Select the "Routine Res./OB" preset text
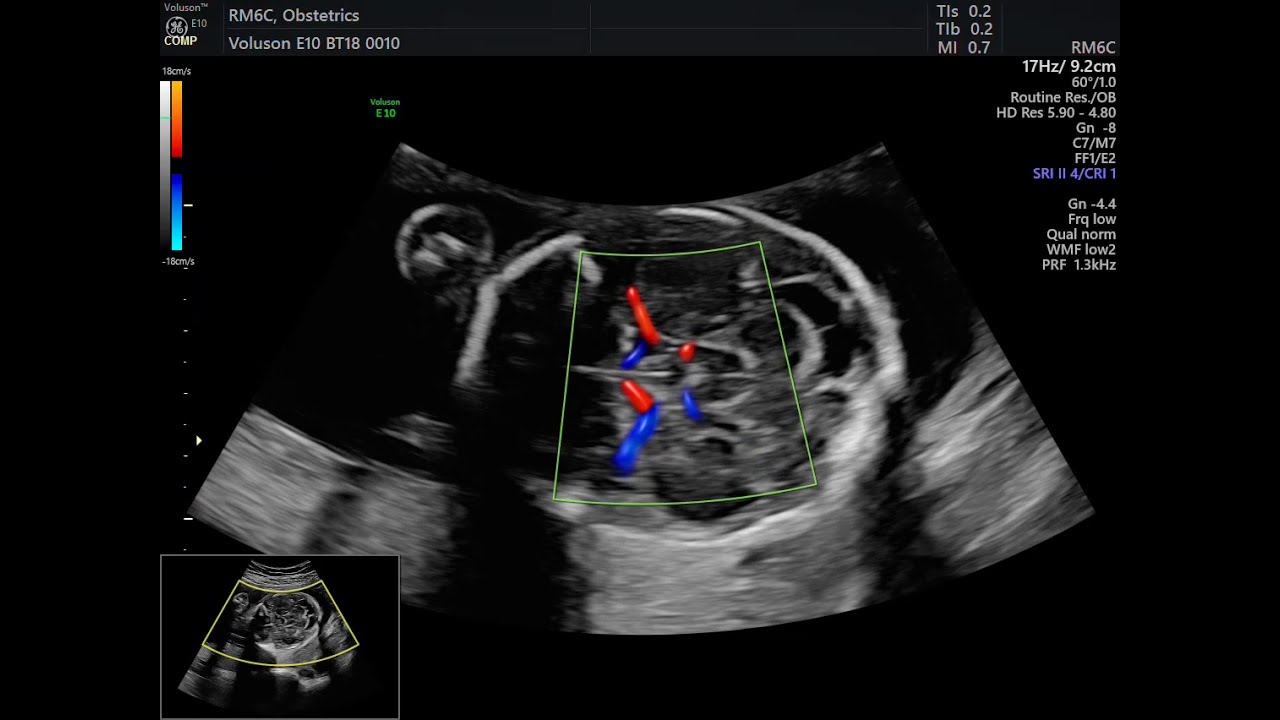Image resolution: width=1280 pixels, height=720 pixels. point(1063,97)
